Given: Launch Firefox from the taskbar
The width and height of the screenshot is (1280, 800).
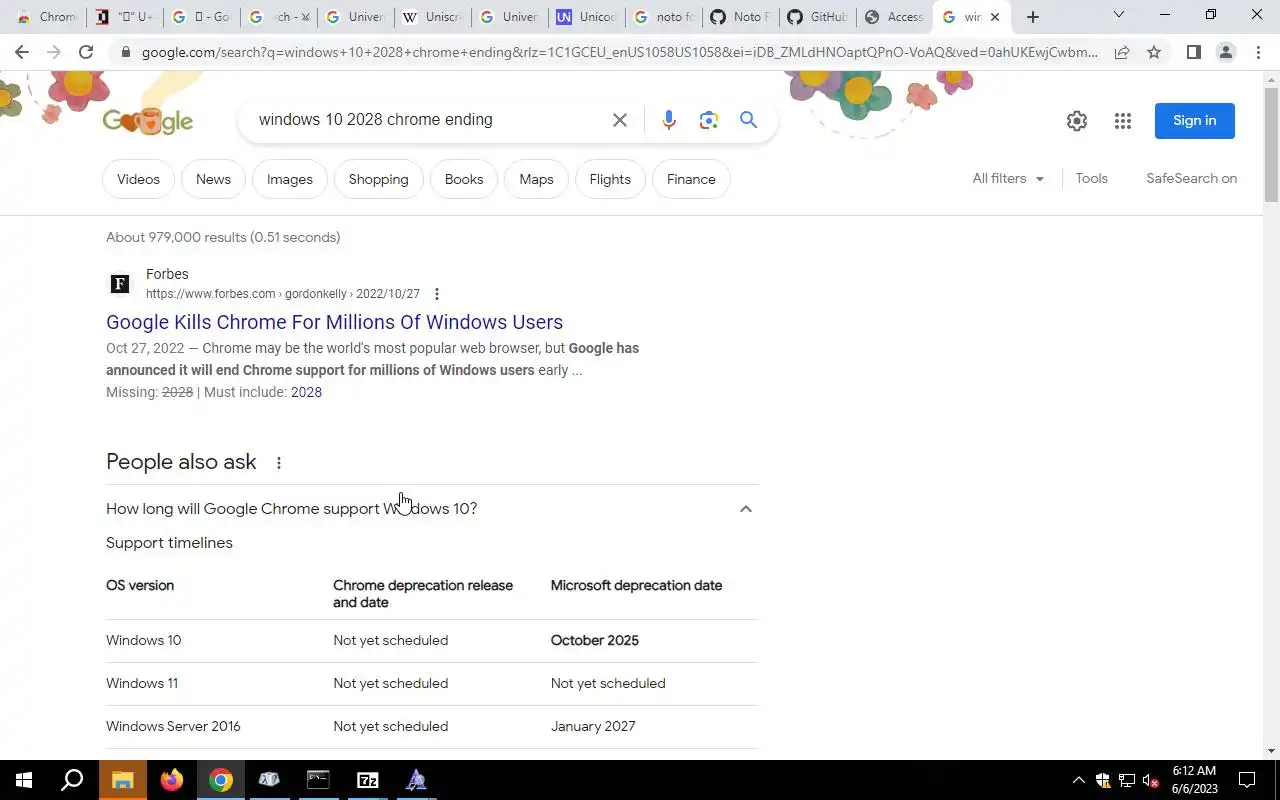Looking at the screenshot, I should click(171, 780).
